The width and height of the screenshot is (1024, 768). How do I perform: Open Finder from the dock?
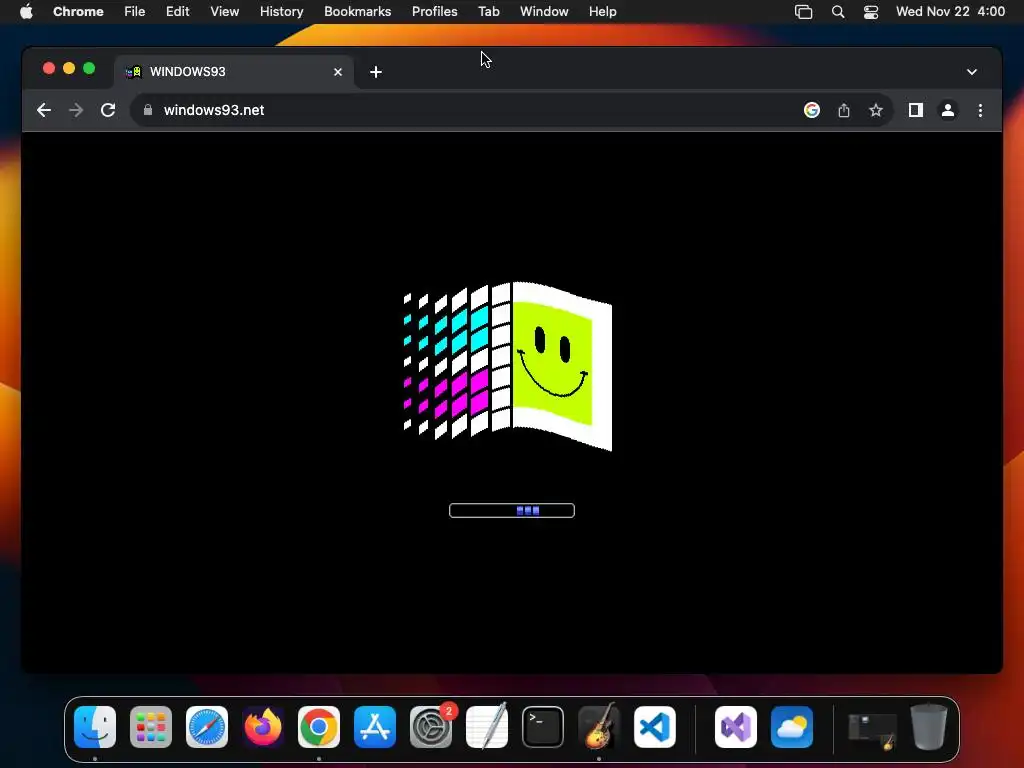tap(95, 727)
